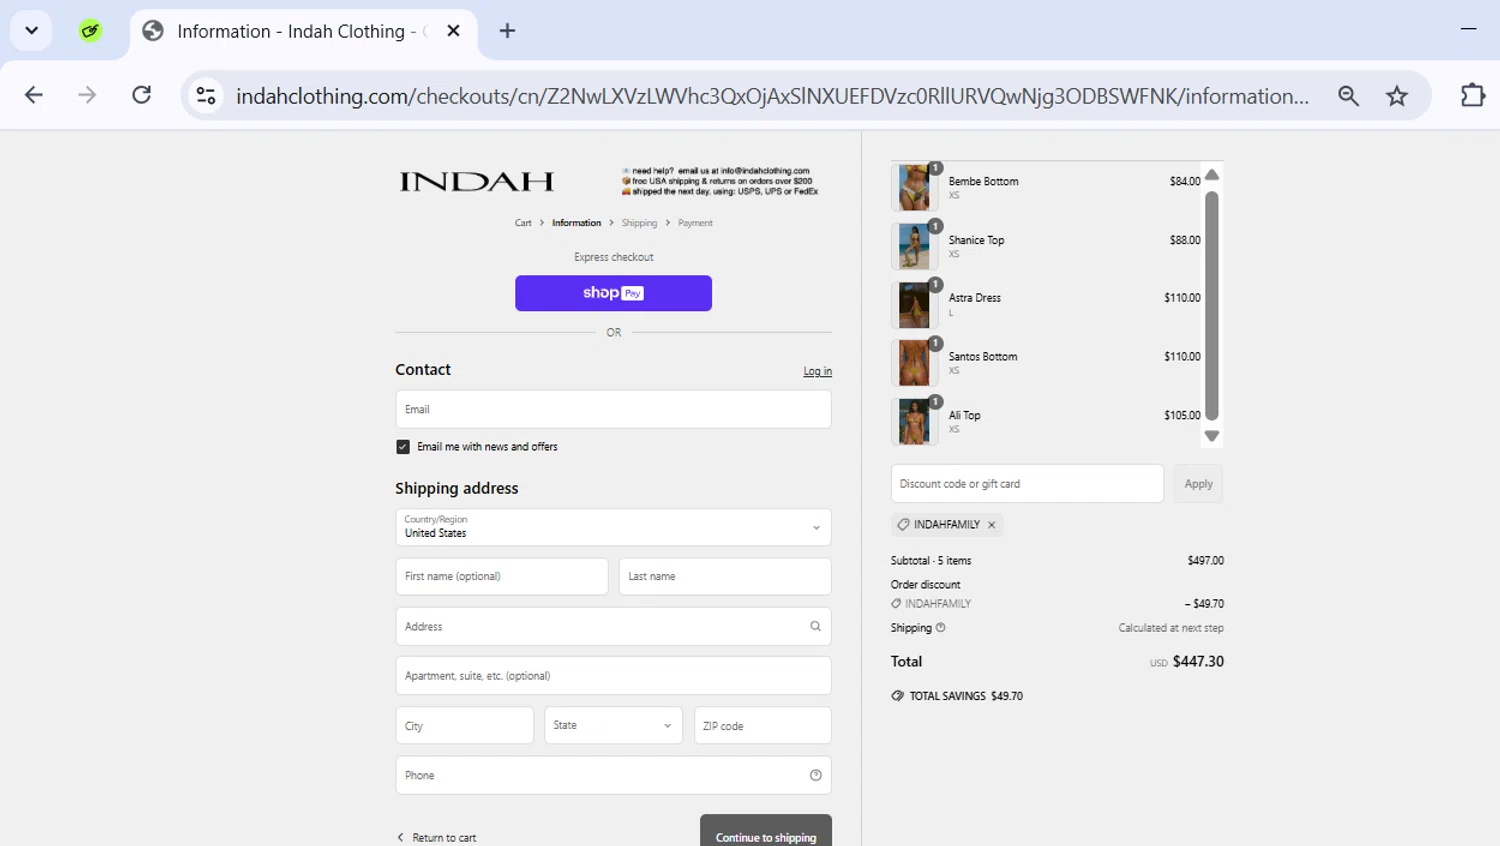
Task: Click the order list scroll up arrow
Action: pyautogui.click(x=1212, y=174)
